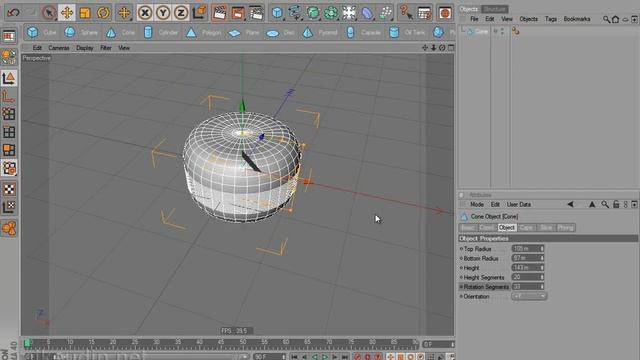Add a Cylinder primitive
The width and height of the screenshot is (640, 360).
tap(160, 32)
